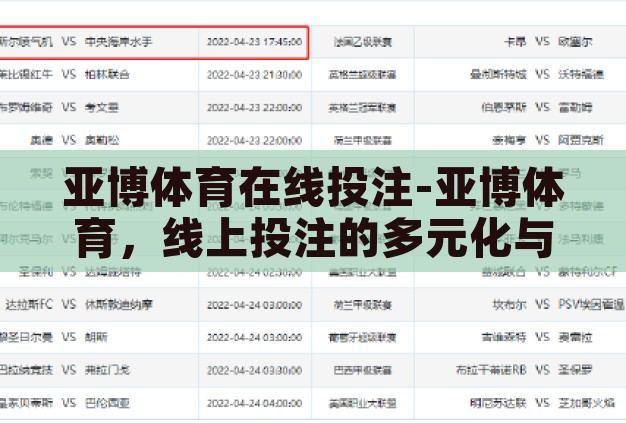Select the team name 阿贾克斯

580,140
